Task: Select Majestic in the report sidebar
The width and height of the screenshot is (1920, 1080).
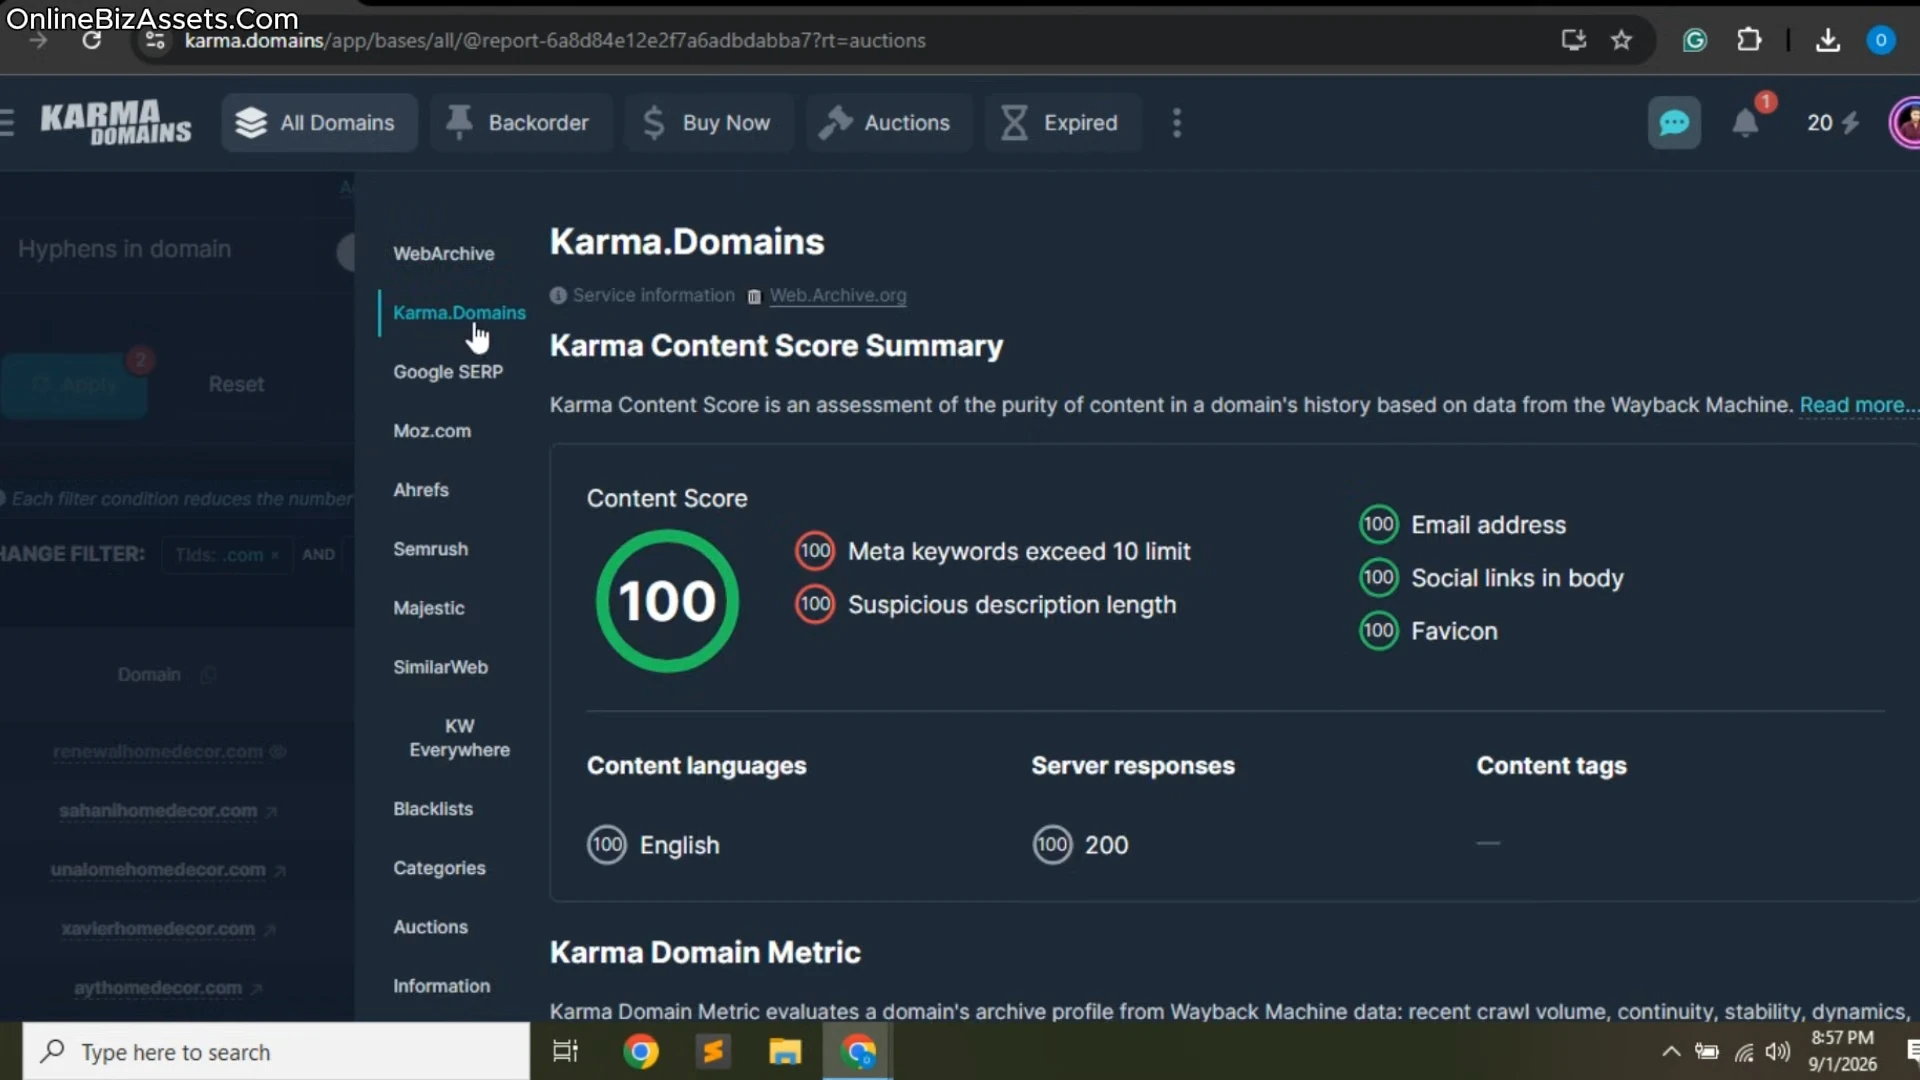Action: [x=429, y=608]
